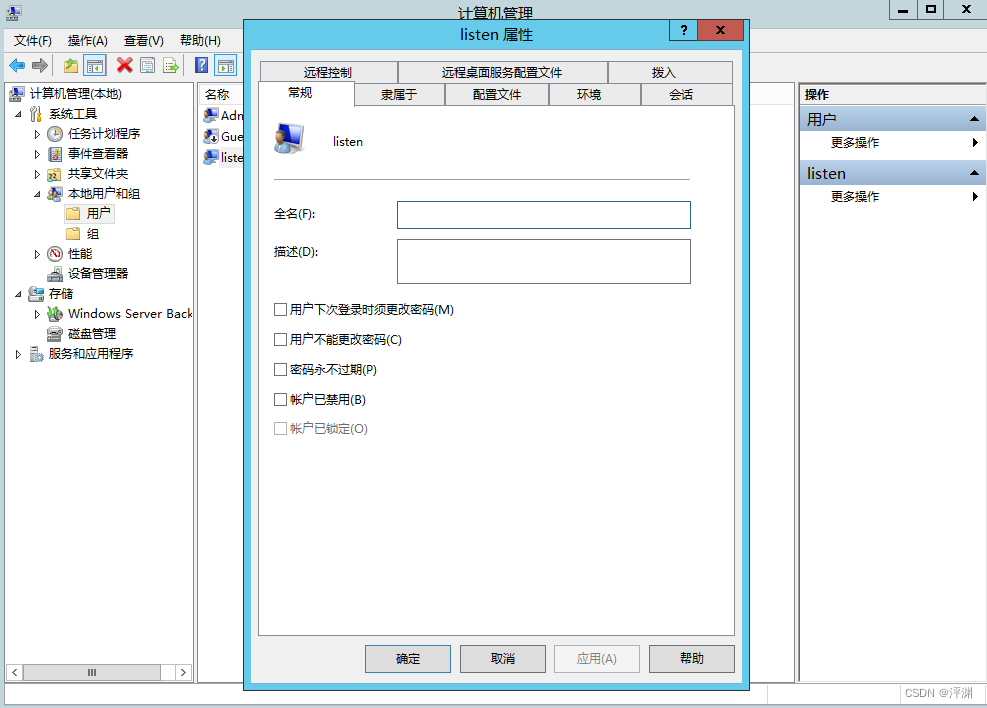
Task: Click the 用户 folder icon in tree
Action: pos(74,214)
